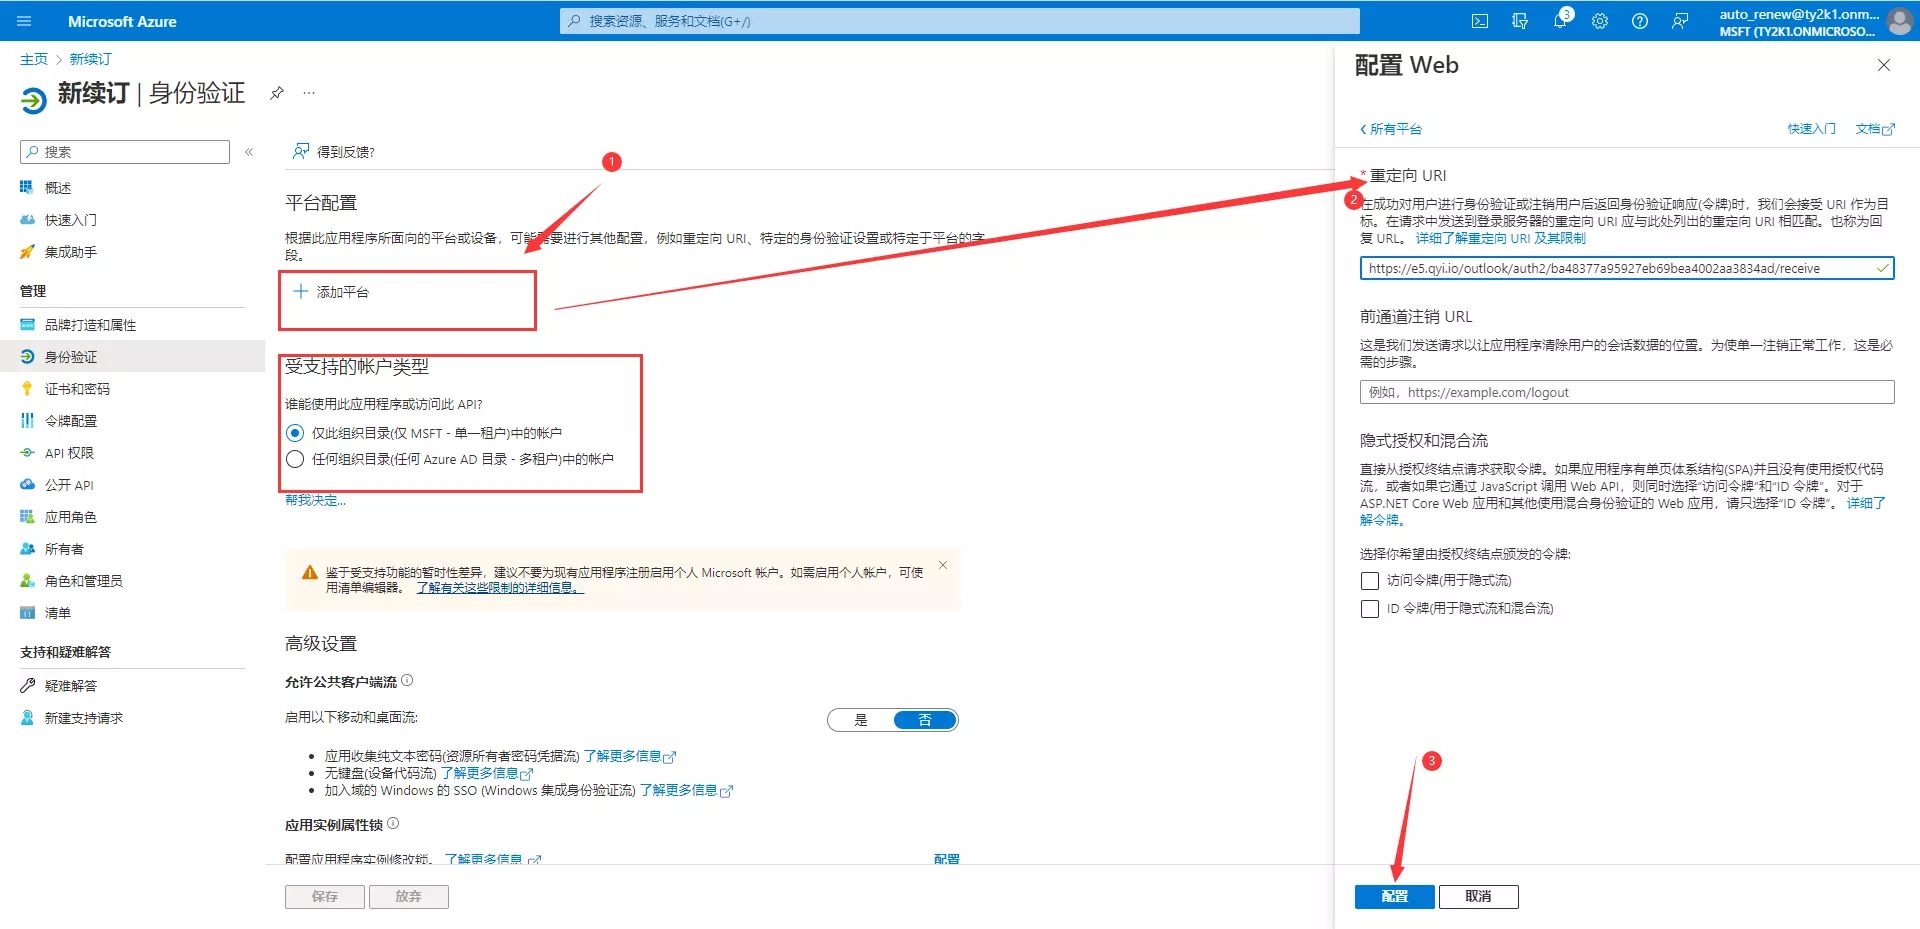1920x929 pixels.
Task: Open Cloud Shell icon in top bar
Action: (x=1480, y=21)
